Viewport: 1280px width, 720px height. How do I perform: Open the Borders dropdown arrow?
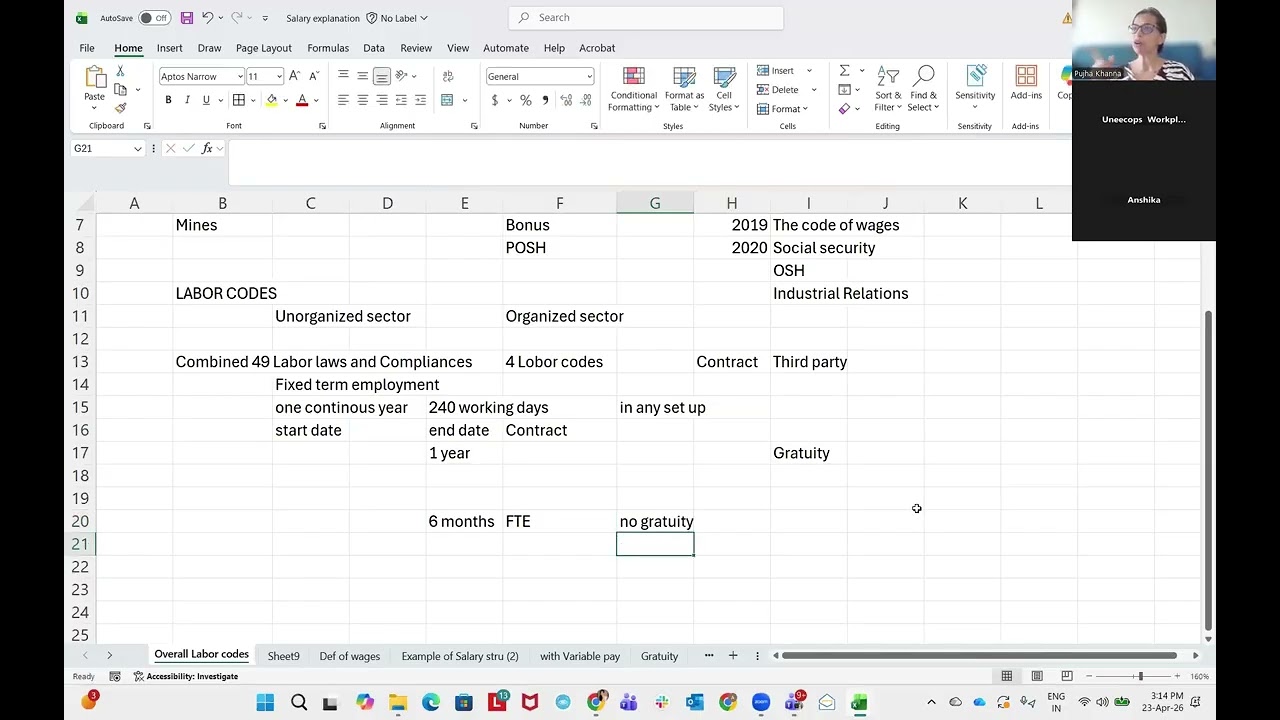254,100
